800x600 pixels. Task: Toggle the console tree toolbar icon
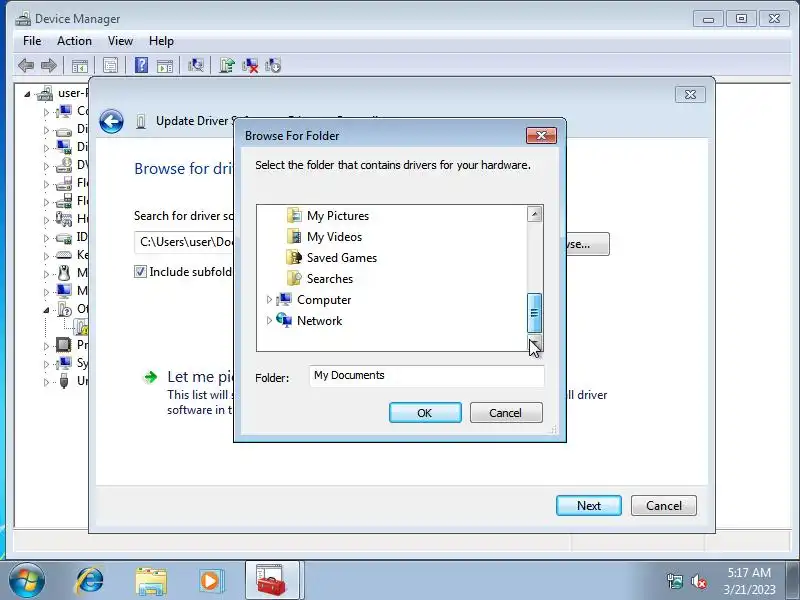point(80,66)
